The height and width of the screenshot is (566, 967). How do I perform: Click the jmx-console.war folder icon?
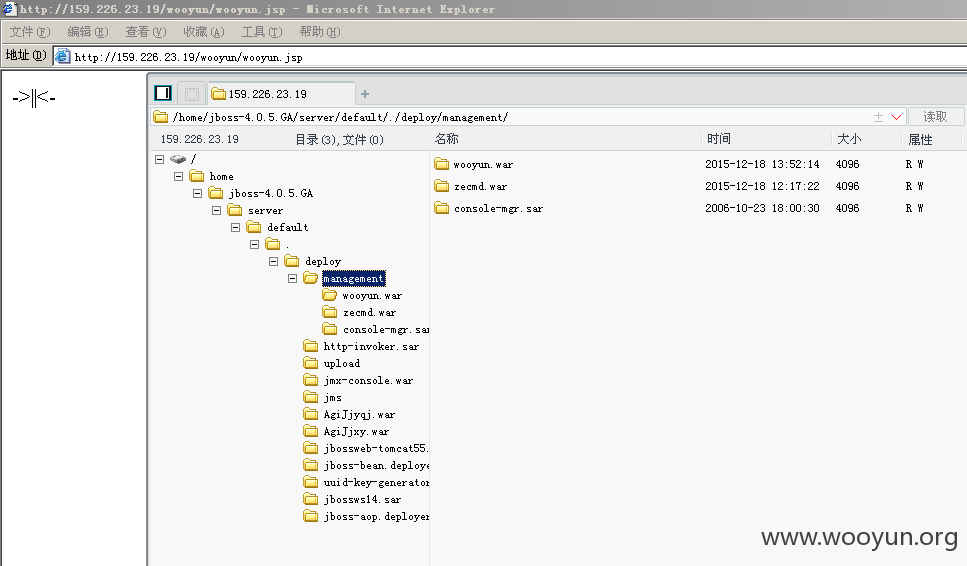[311, 380]
